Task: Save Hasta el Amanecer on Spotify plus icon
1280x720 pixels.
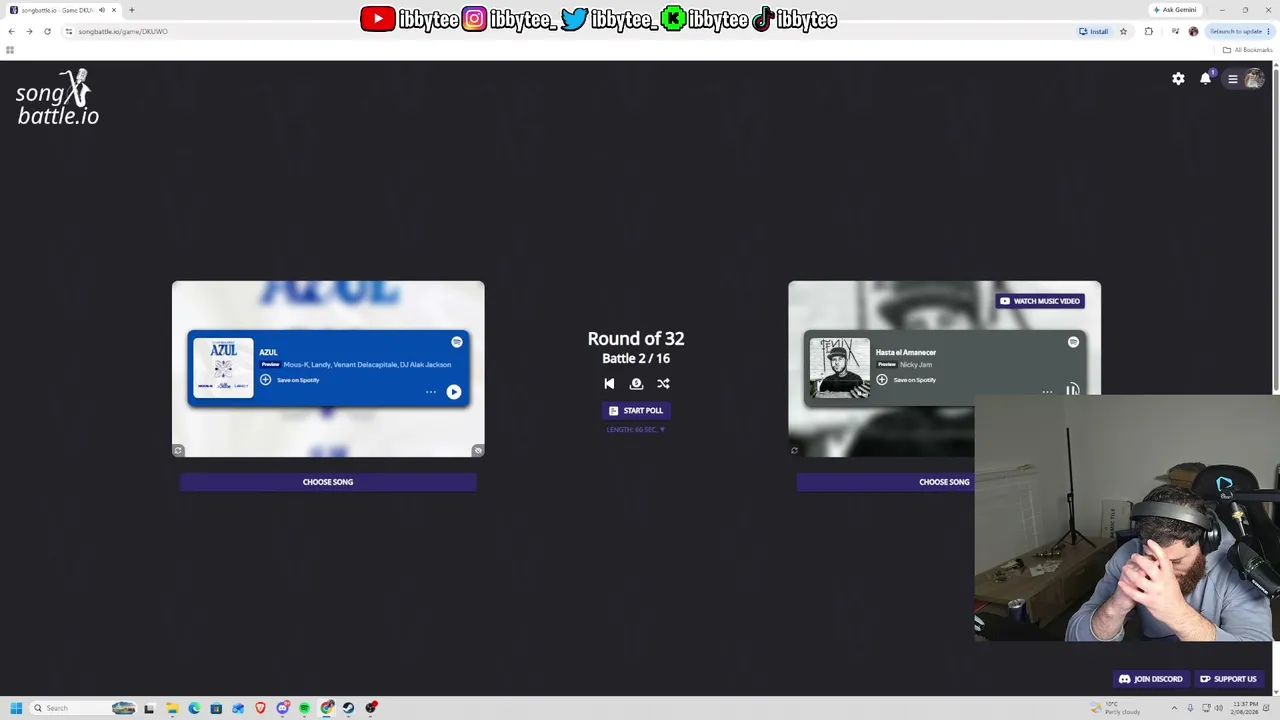Action: (x=882, y=380)
